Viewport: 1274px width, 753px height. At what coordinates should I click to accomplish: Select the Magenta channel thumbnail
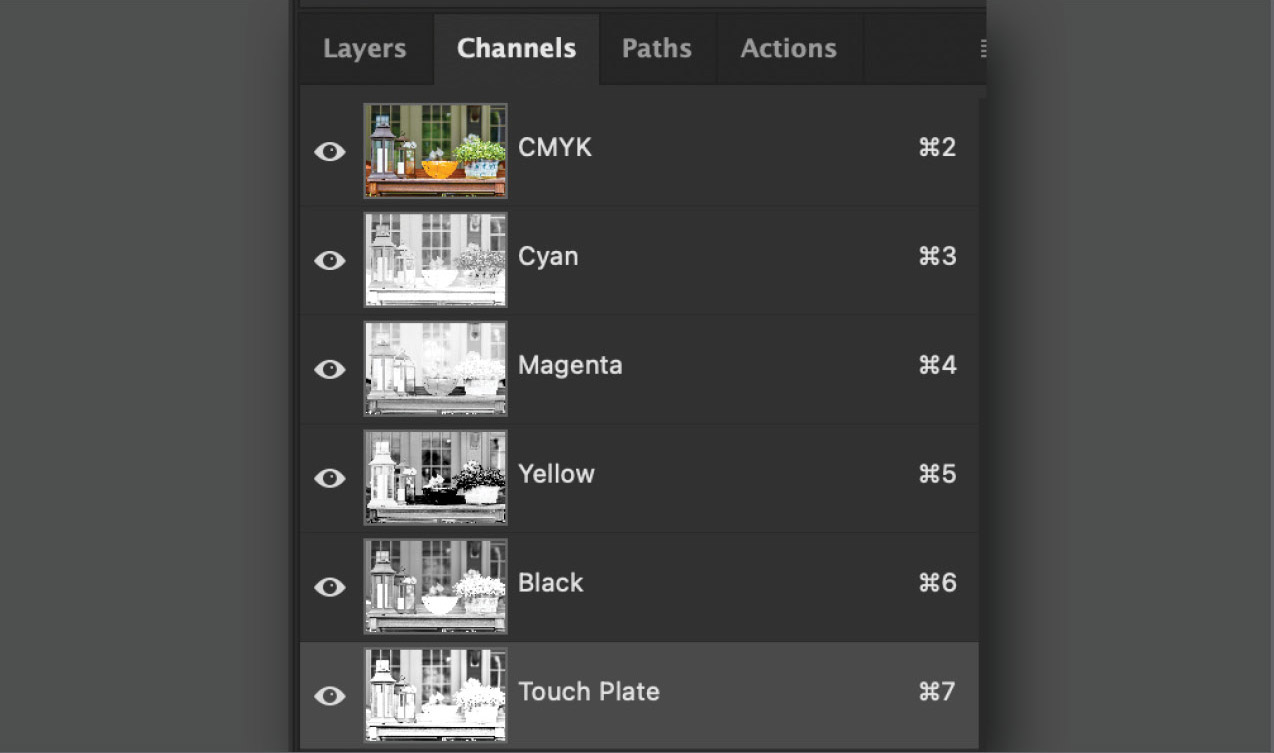(x=435, y=369)
